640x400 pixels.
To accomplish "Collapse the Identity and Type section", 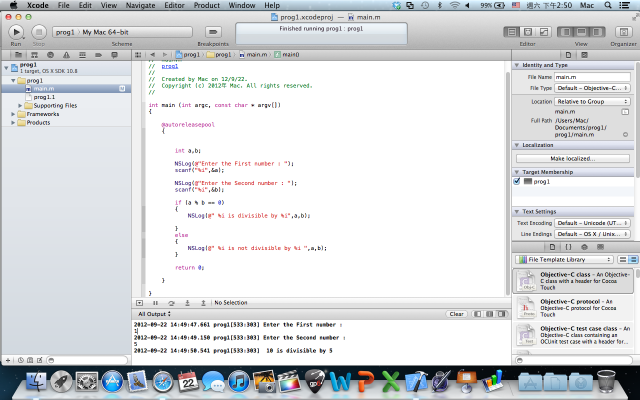I will (x=517, y=65).
